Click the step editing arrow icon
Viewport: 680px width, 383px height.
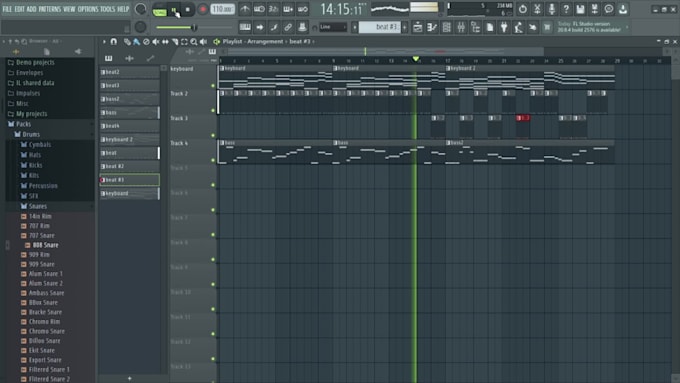click(x=259, y=27)
